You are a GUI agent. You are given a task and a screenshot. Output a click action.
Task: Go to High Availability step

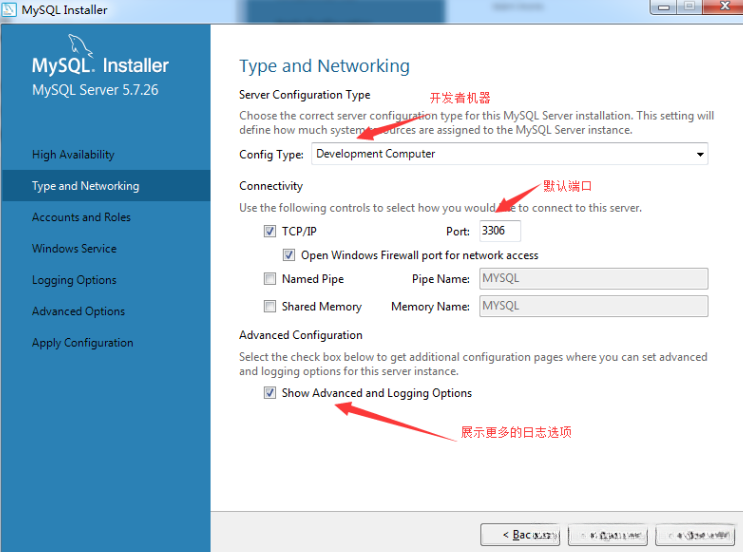pos(73,155)
